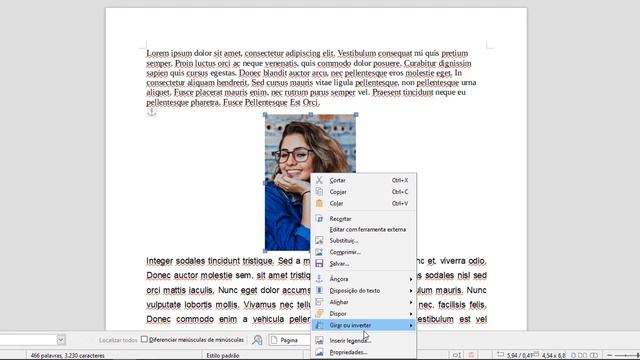Click the word count in status bar
This screenshot has height=360, width=640.
tap(67, 356)
